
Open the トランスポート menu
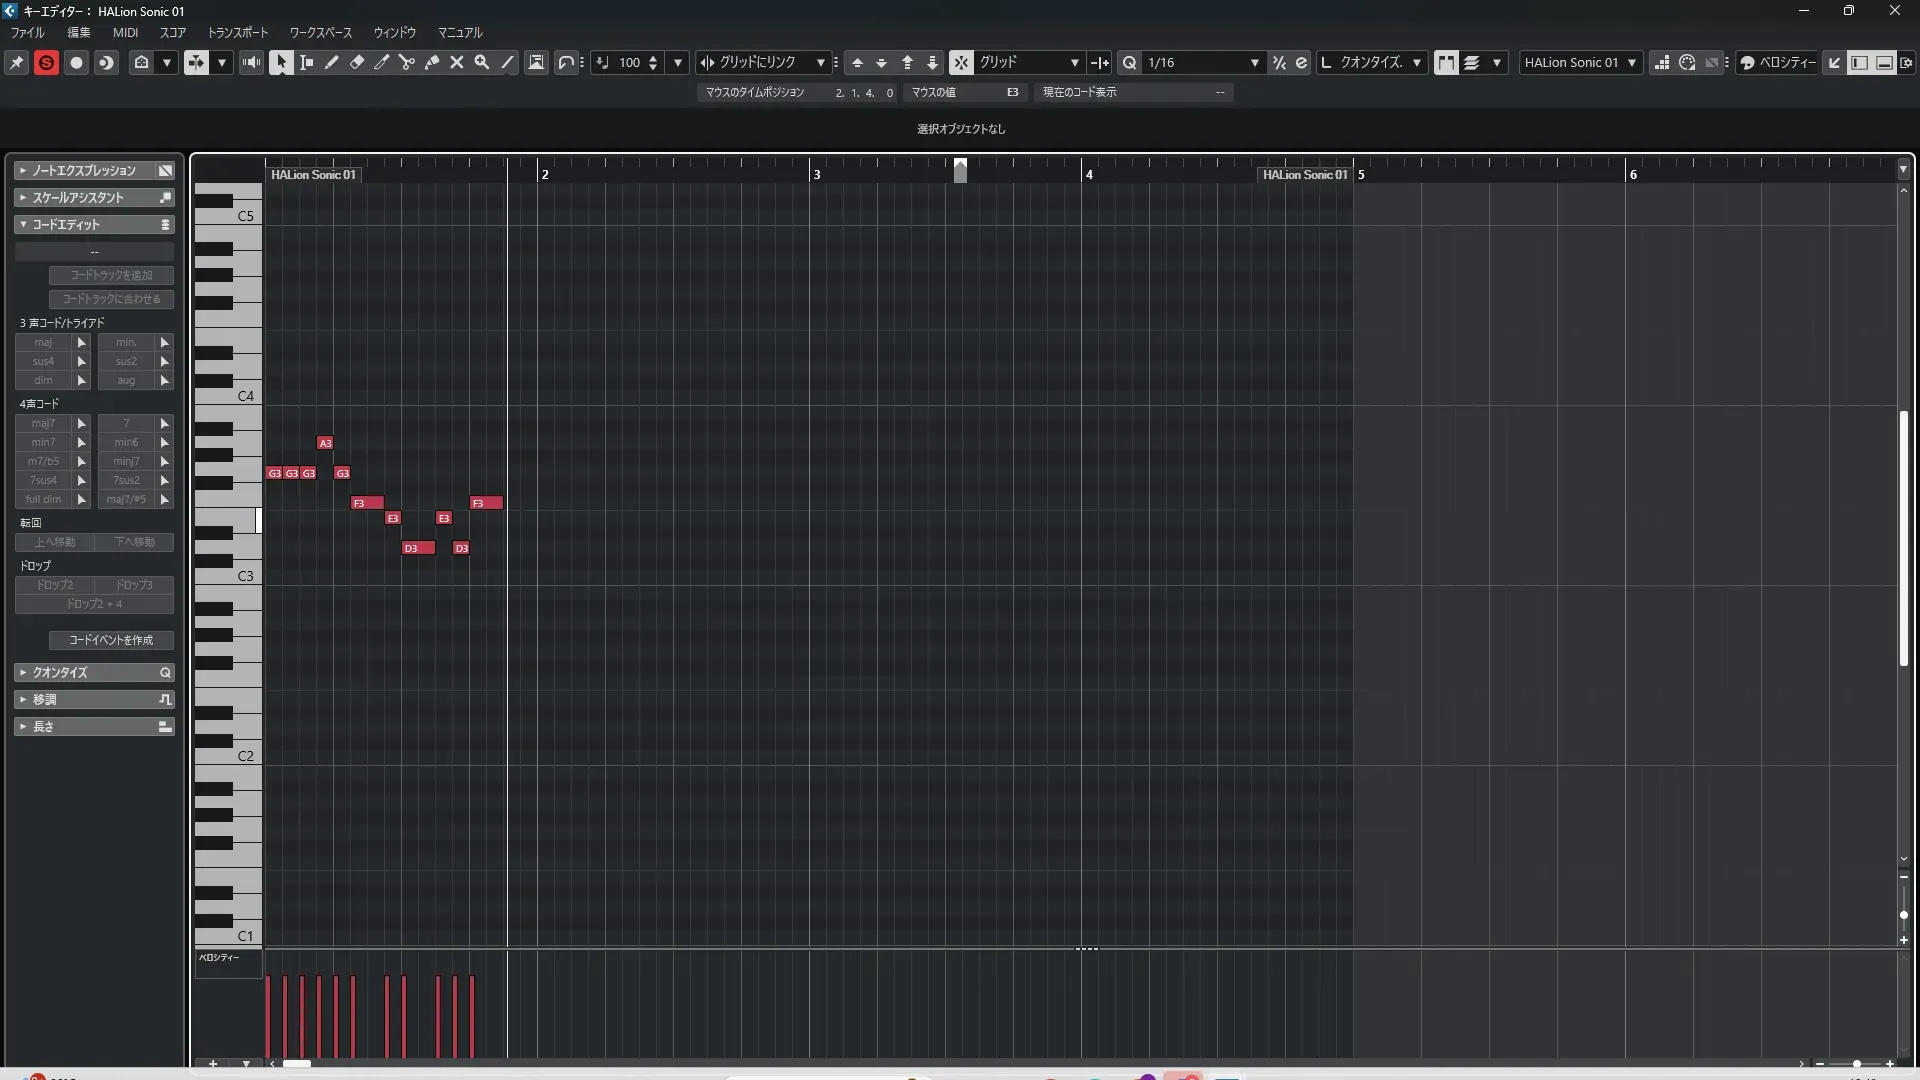click(x=238, y=32)
